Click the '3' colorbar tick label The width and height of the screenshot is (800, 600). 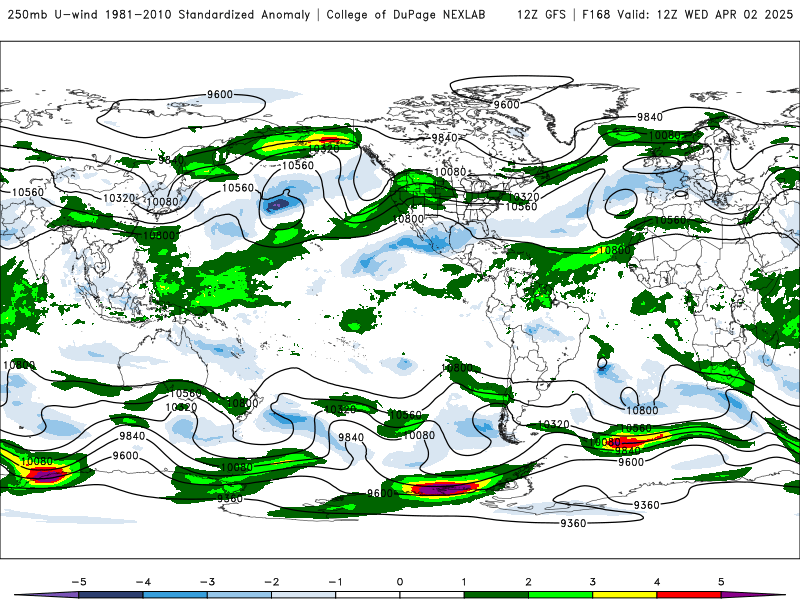[x=593, y=582]
